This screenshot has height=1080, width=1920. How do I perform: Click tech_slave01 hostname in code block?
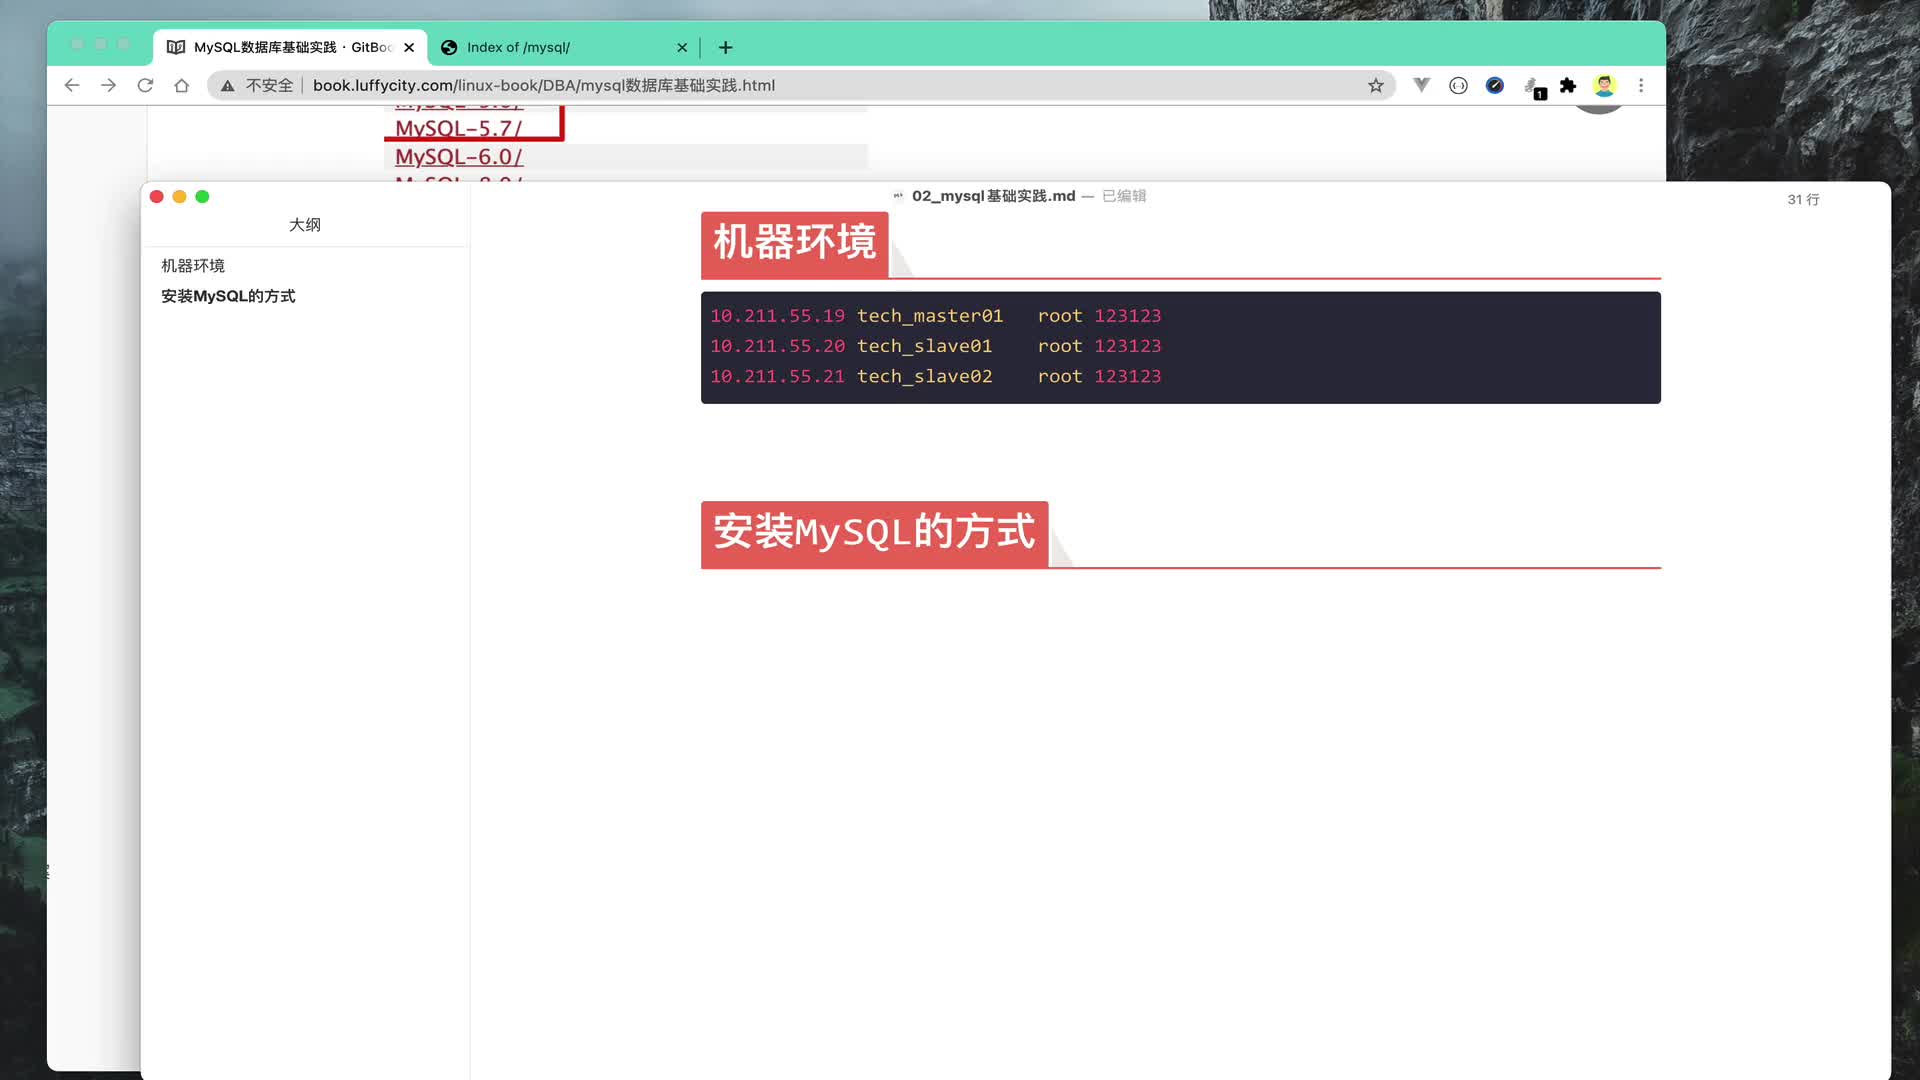click(925, 346)
